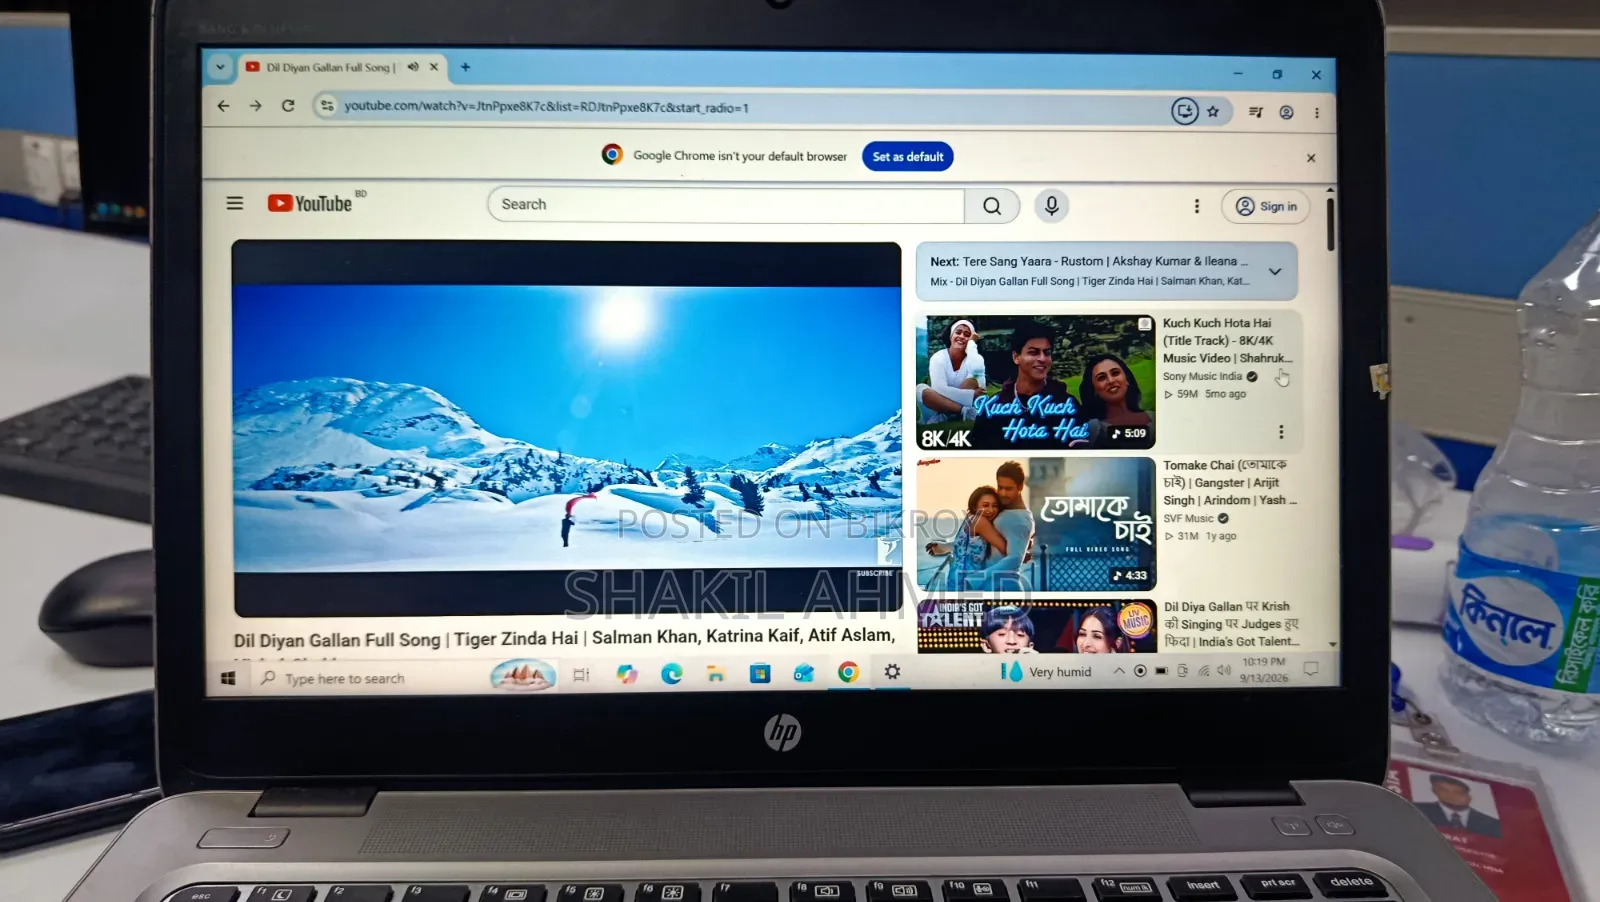Show hidden system tray icons chevron
The height and width of the screenshot is (902, 1600).
pyautogui.click(x=1119, y=671)
